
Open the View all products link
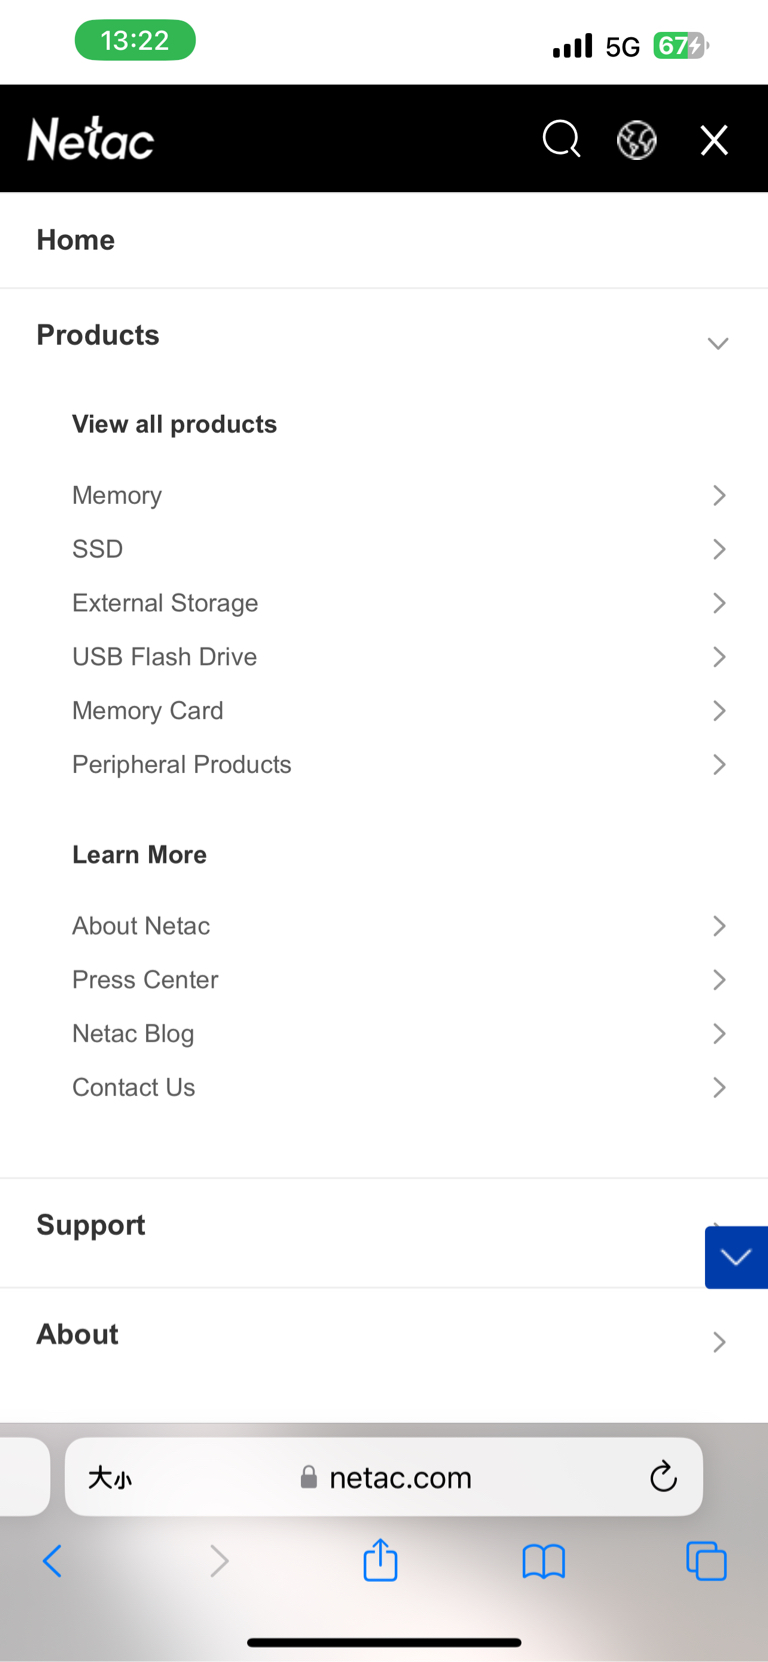(174, 424)
